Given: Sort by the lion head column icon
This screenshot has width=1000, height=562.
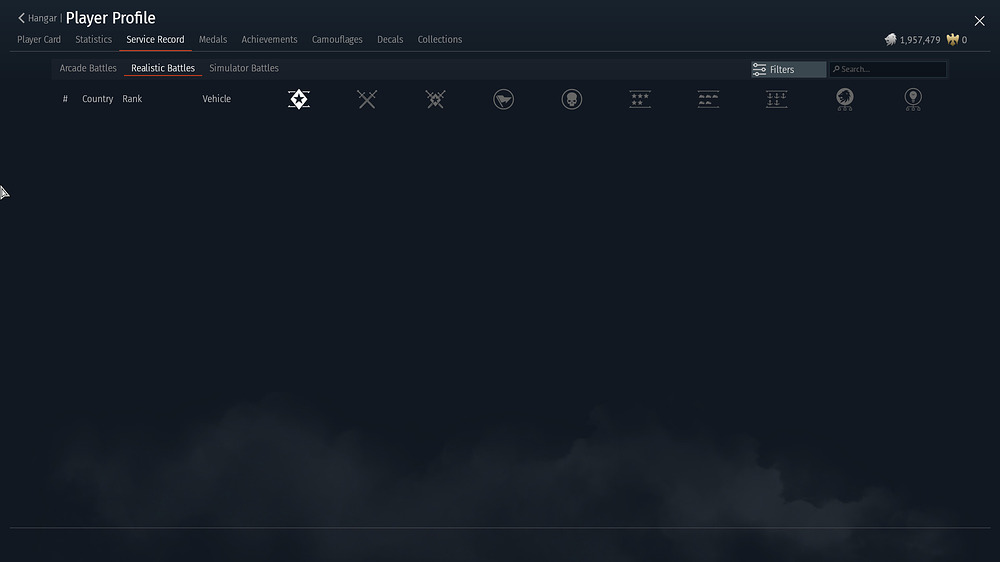Looking at the screenshot, I should point(845,99).
